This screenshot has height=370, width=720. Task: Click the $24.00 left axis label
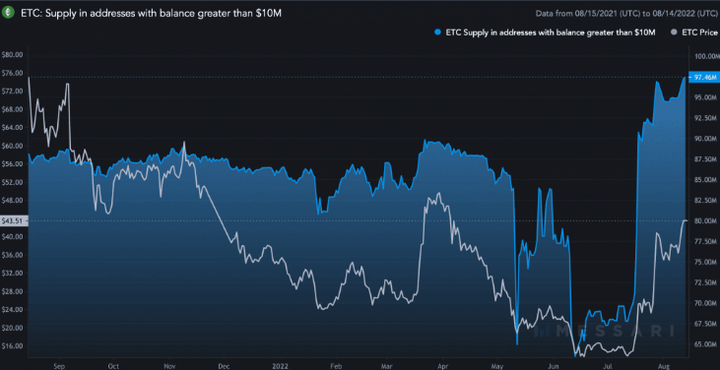13,309
